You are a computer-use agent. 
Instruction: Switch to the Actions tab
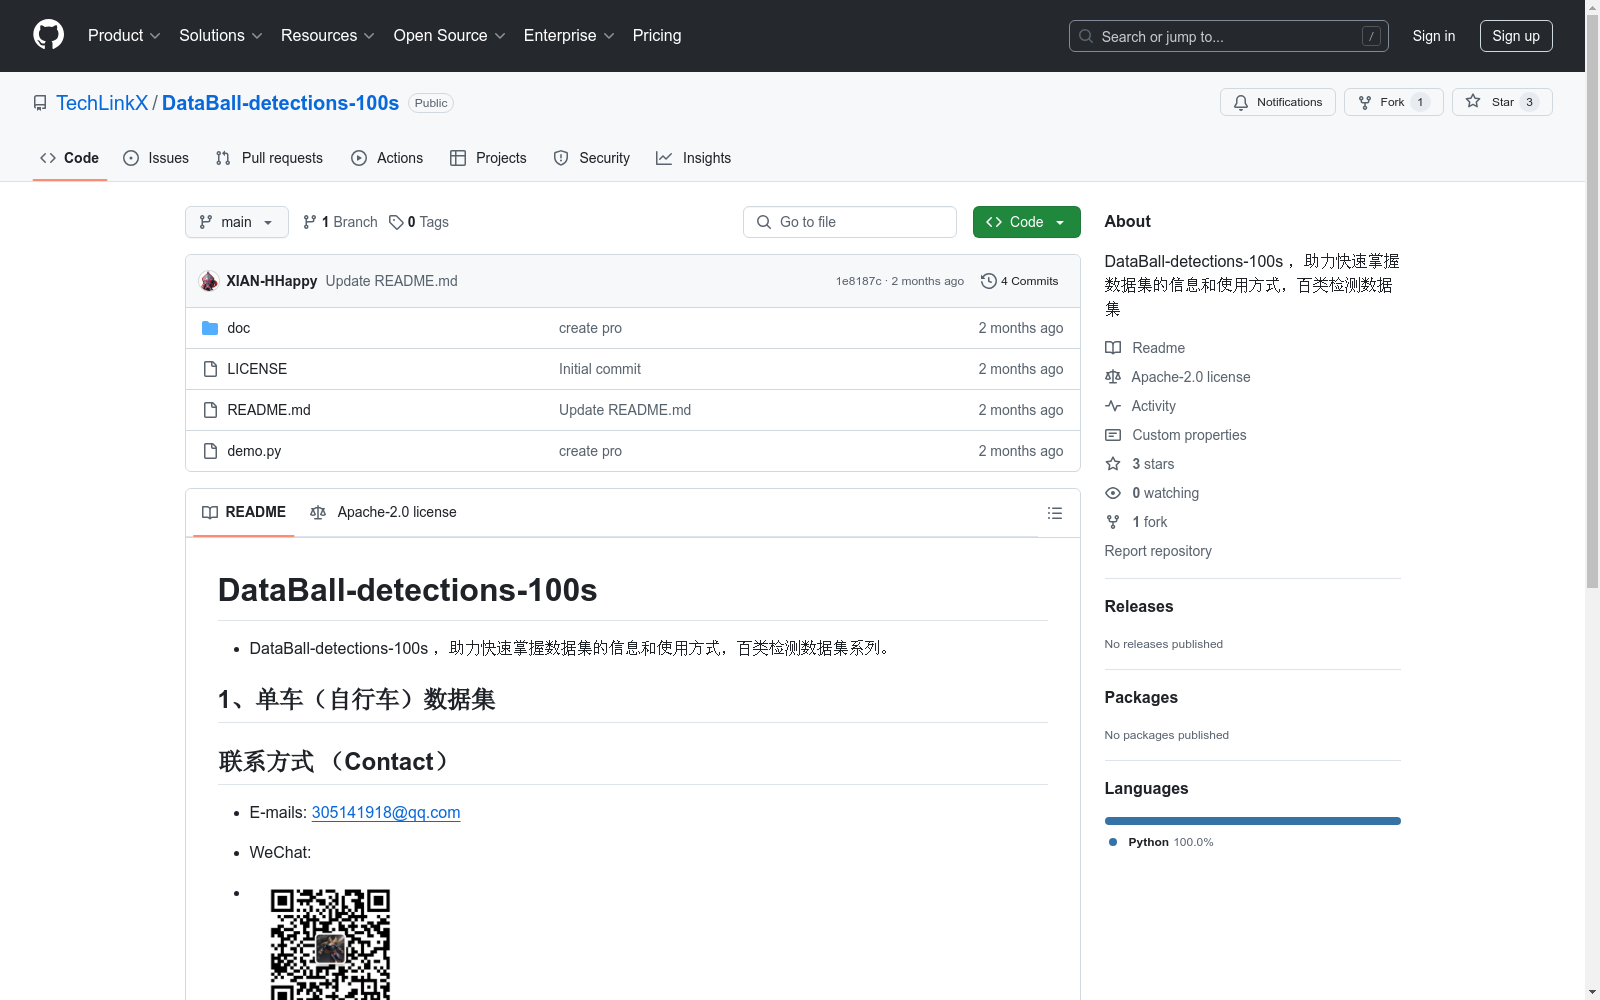[x=387, y=158]
